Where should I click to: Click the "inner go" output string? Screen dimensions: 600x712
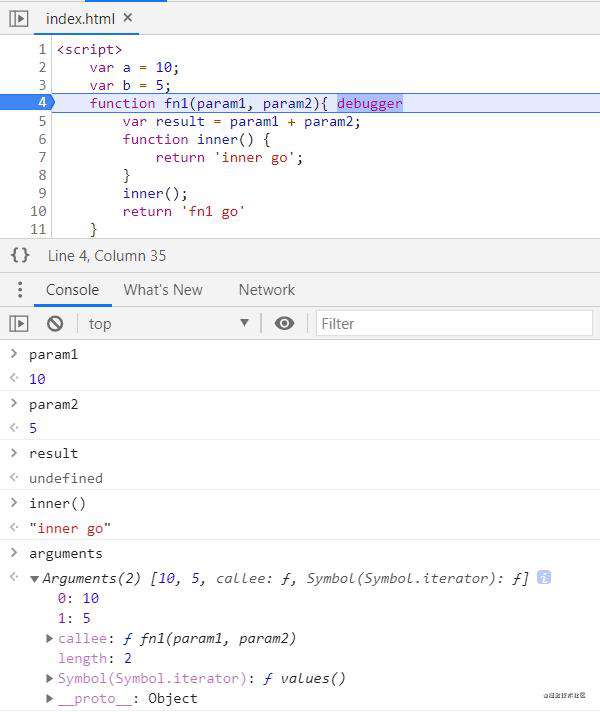pos(70,529)
